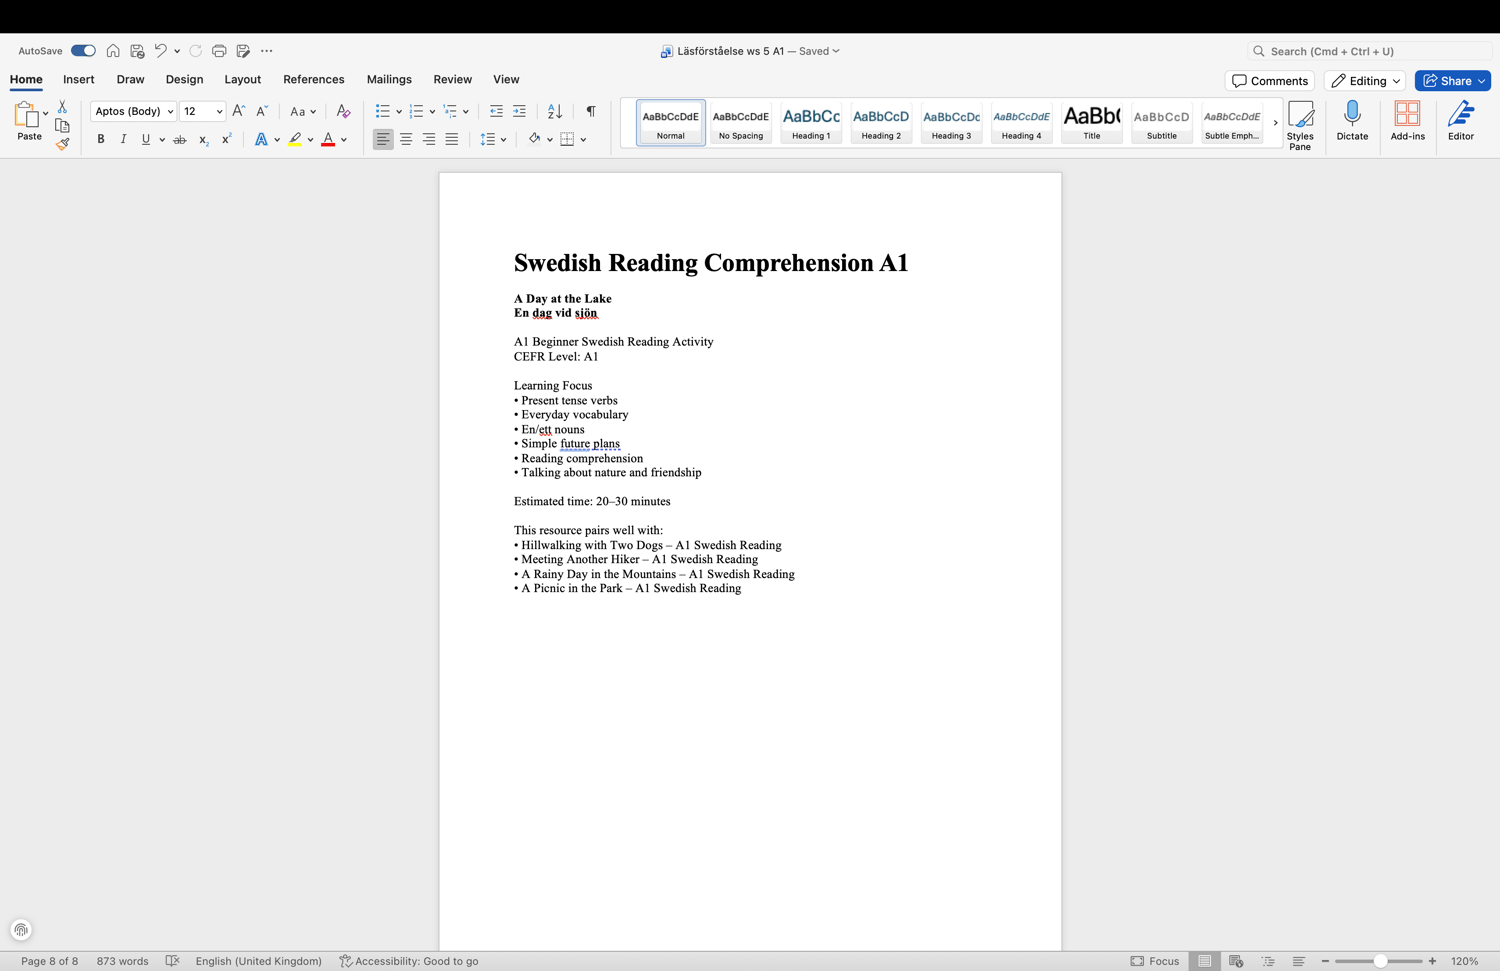Viewport: 1500px width, 971px height.
Task: Toggle Bold formatting
Action: [101, 140]
